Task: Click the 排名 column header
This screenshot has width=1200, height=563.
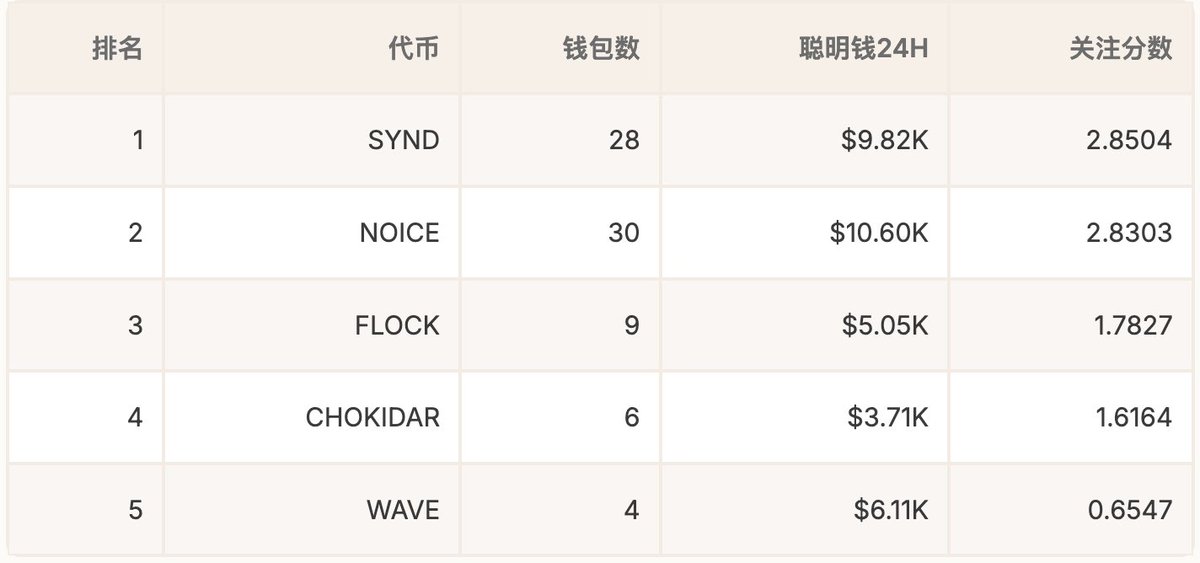Action: coord(117,48)
